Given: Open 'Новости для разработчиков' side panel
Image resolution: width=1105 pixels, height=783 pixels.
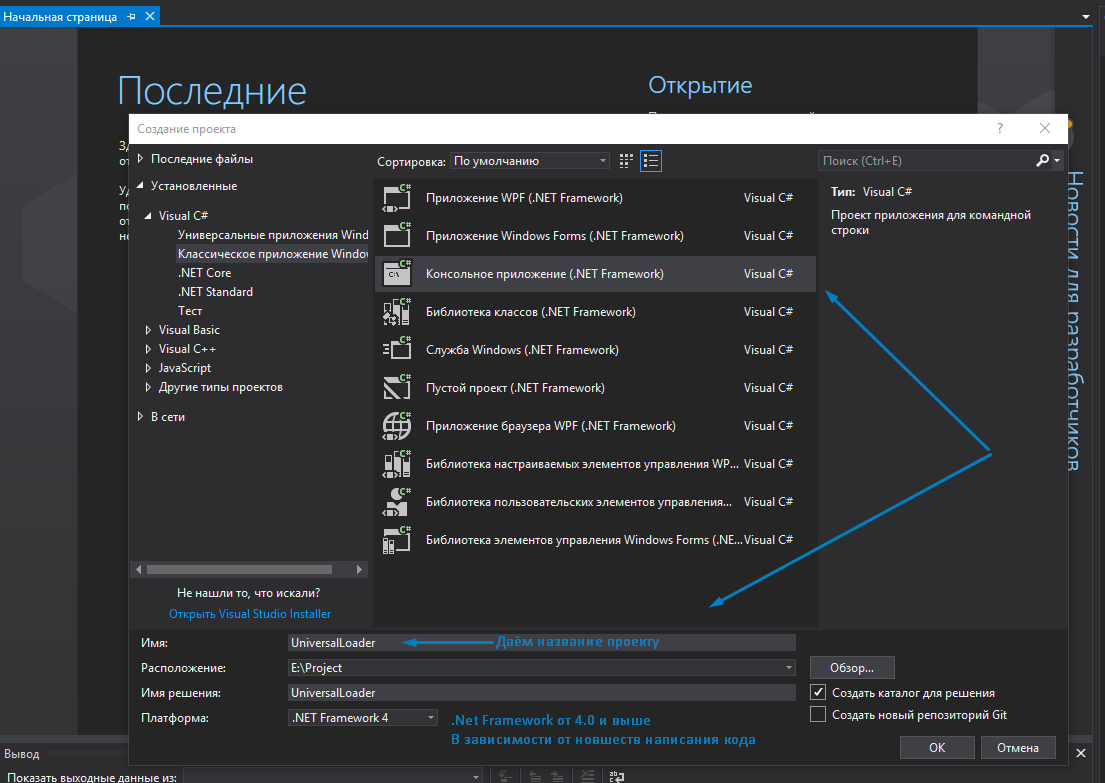Looking at the screenshot, I should (1074, 321).
